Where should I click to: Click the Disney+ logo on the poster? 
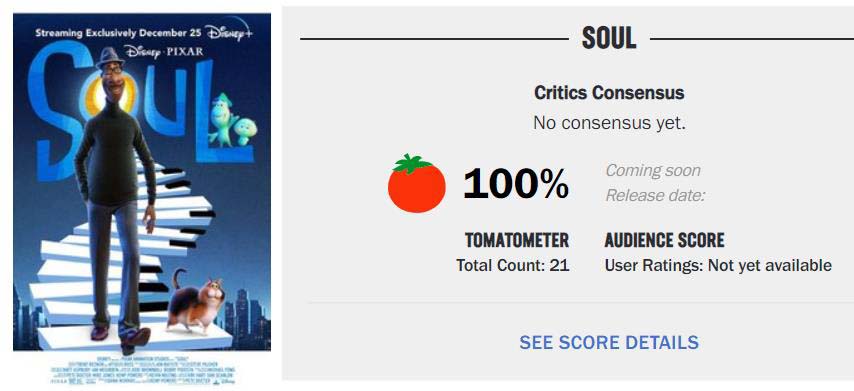point(229,33)
